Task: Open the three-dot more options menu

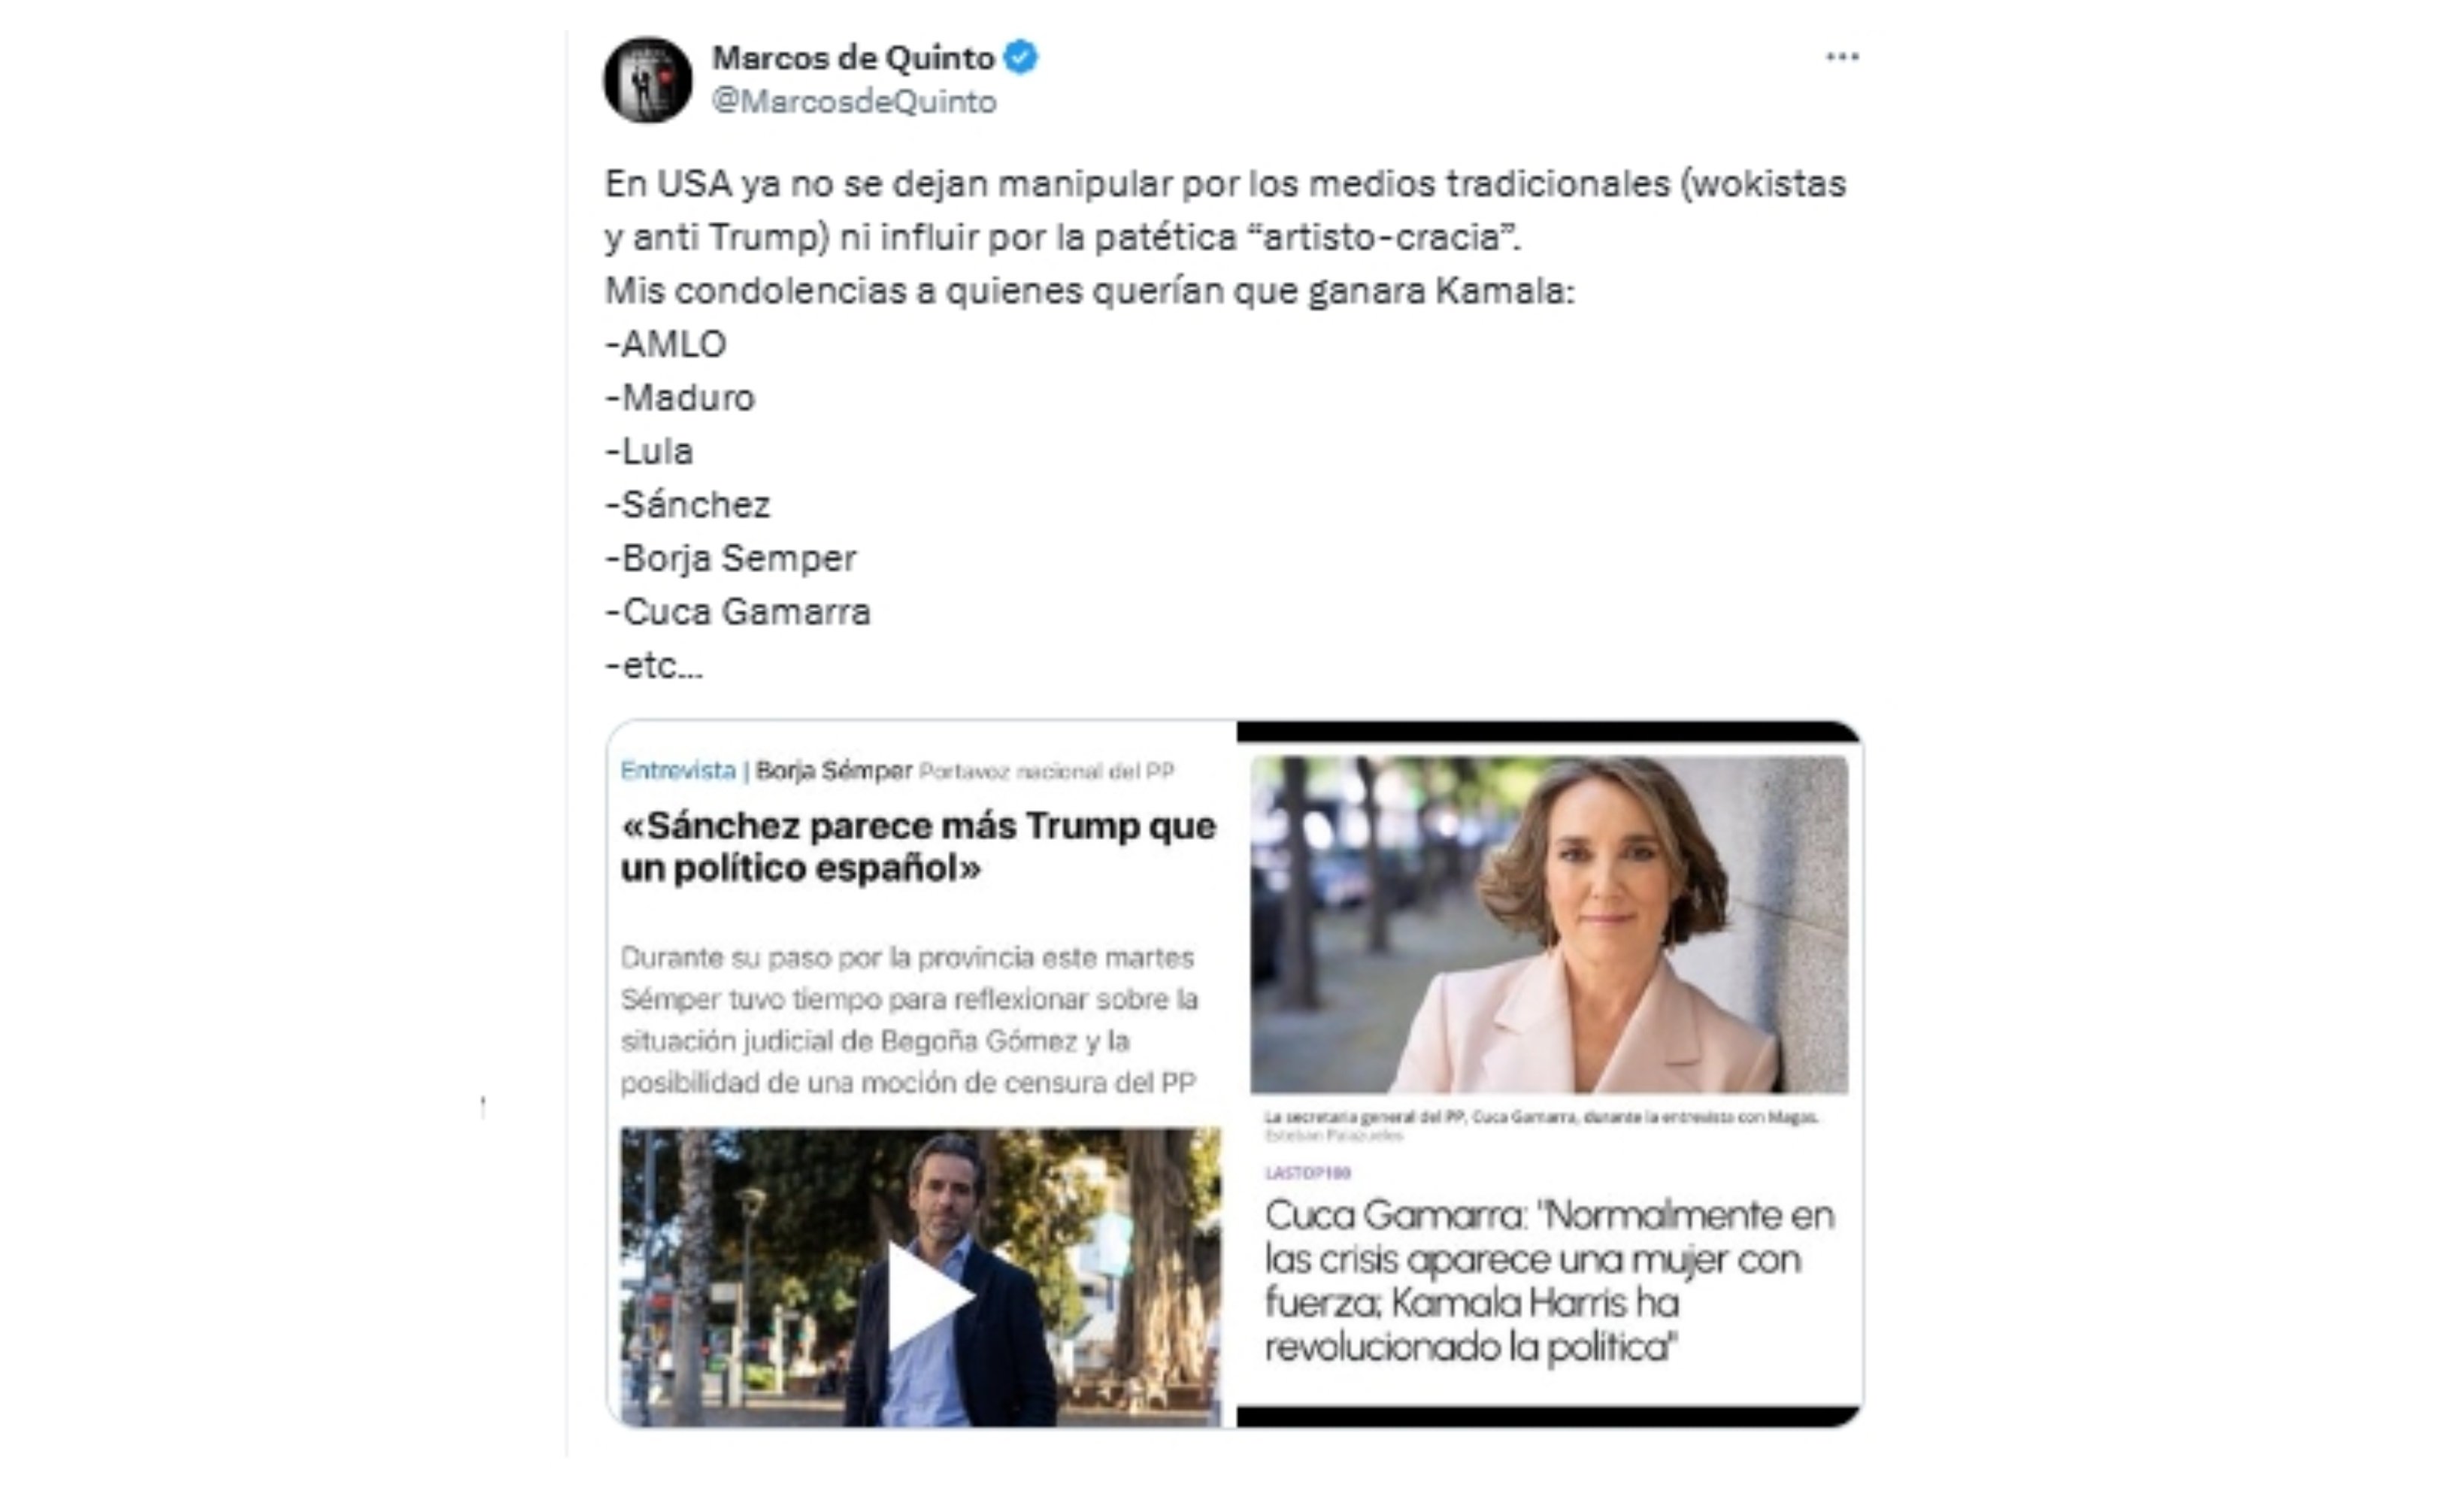Action: [1842, 57]
